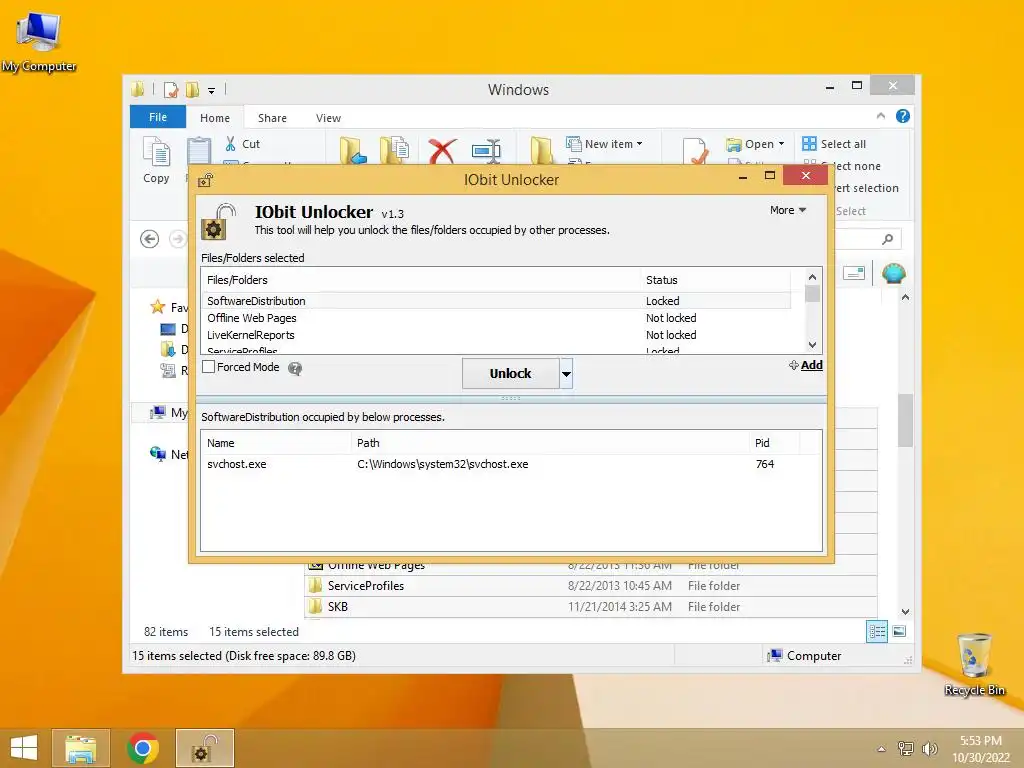The image size is (1024, 768).
Task: Click the Pid column header
Action: pos(773,443)
